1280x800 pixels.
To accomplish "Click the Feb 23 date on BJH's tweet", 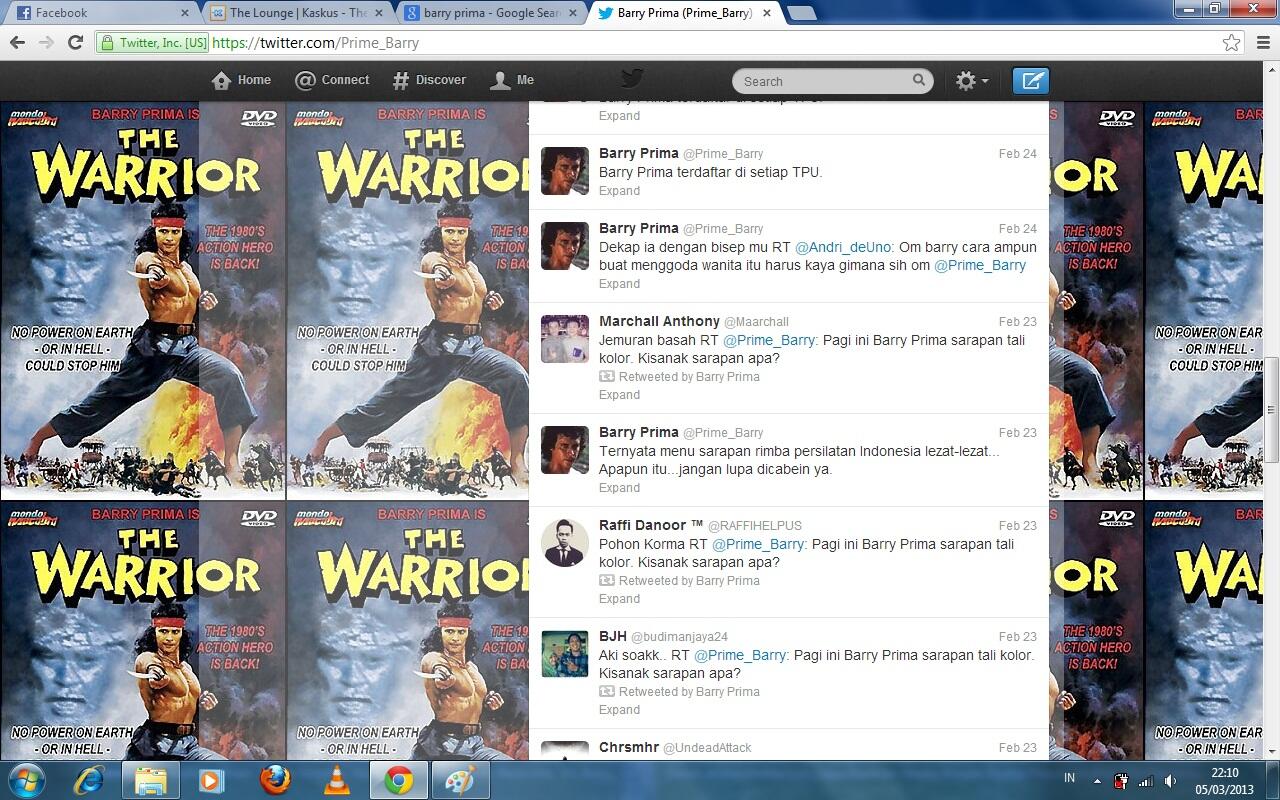I will [x=1018, y=637].
